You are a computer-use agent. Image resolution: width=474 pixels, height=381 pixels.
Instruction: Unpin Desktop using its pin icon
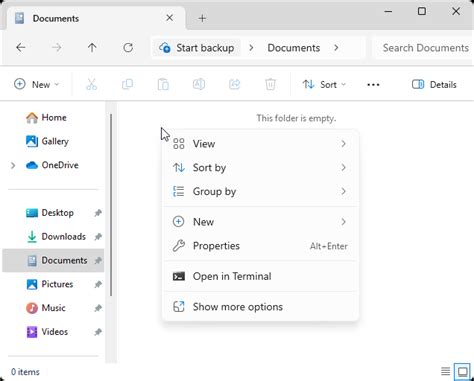click(x=98, y=213)
